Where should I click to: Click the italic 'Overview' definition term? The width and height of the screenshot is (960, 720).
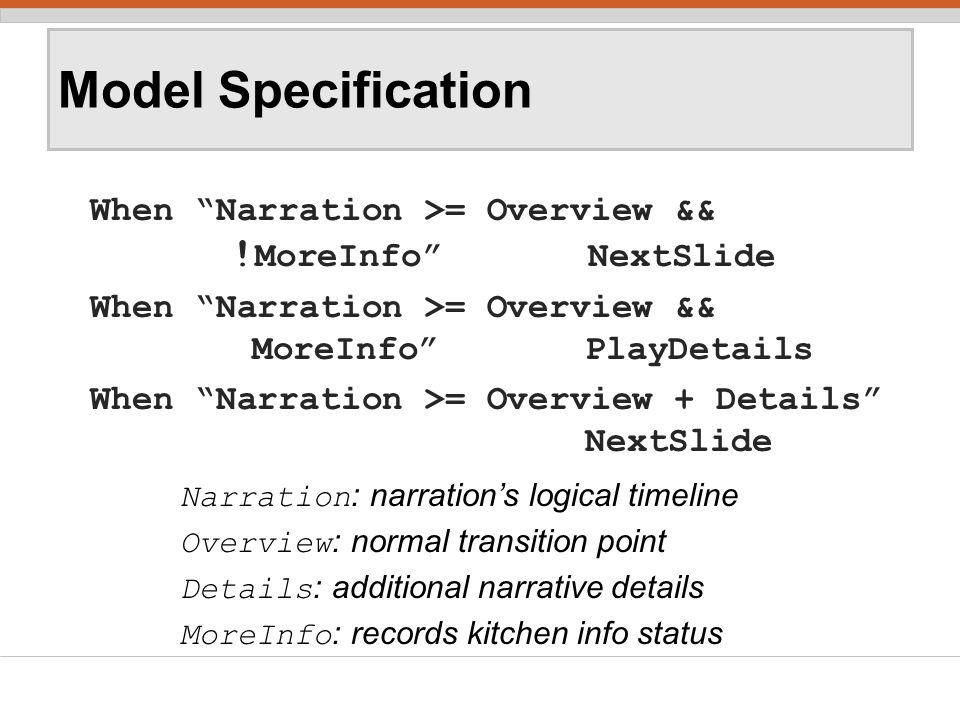coord(257,542)
